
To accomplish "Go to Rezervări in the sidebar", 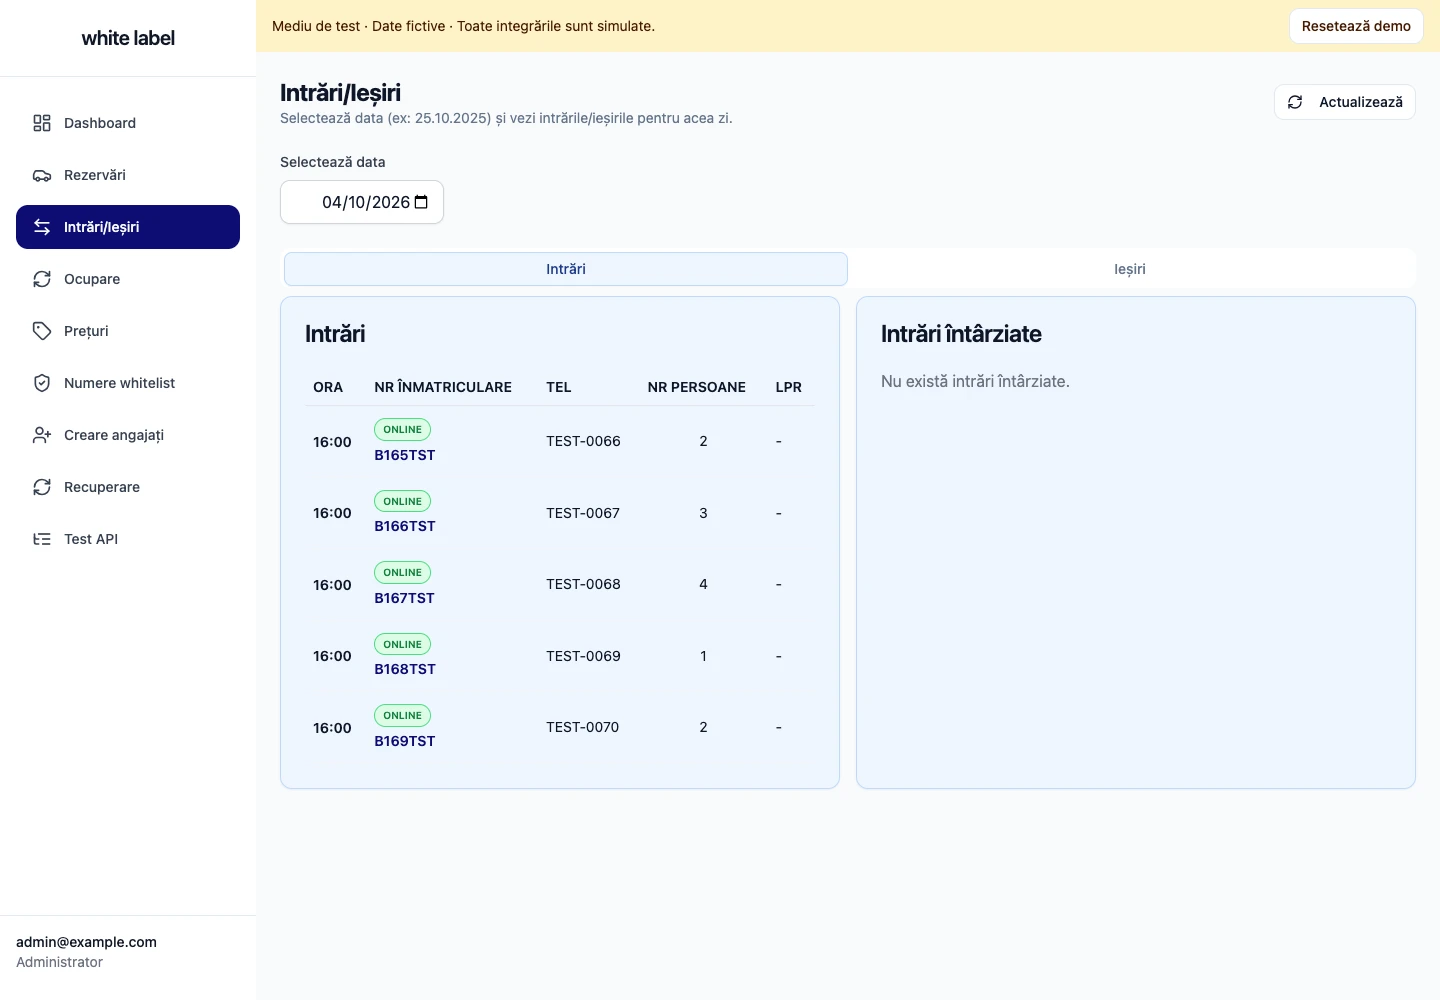I will pos(128,175).
